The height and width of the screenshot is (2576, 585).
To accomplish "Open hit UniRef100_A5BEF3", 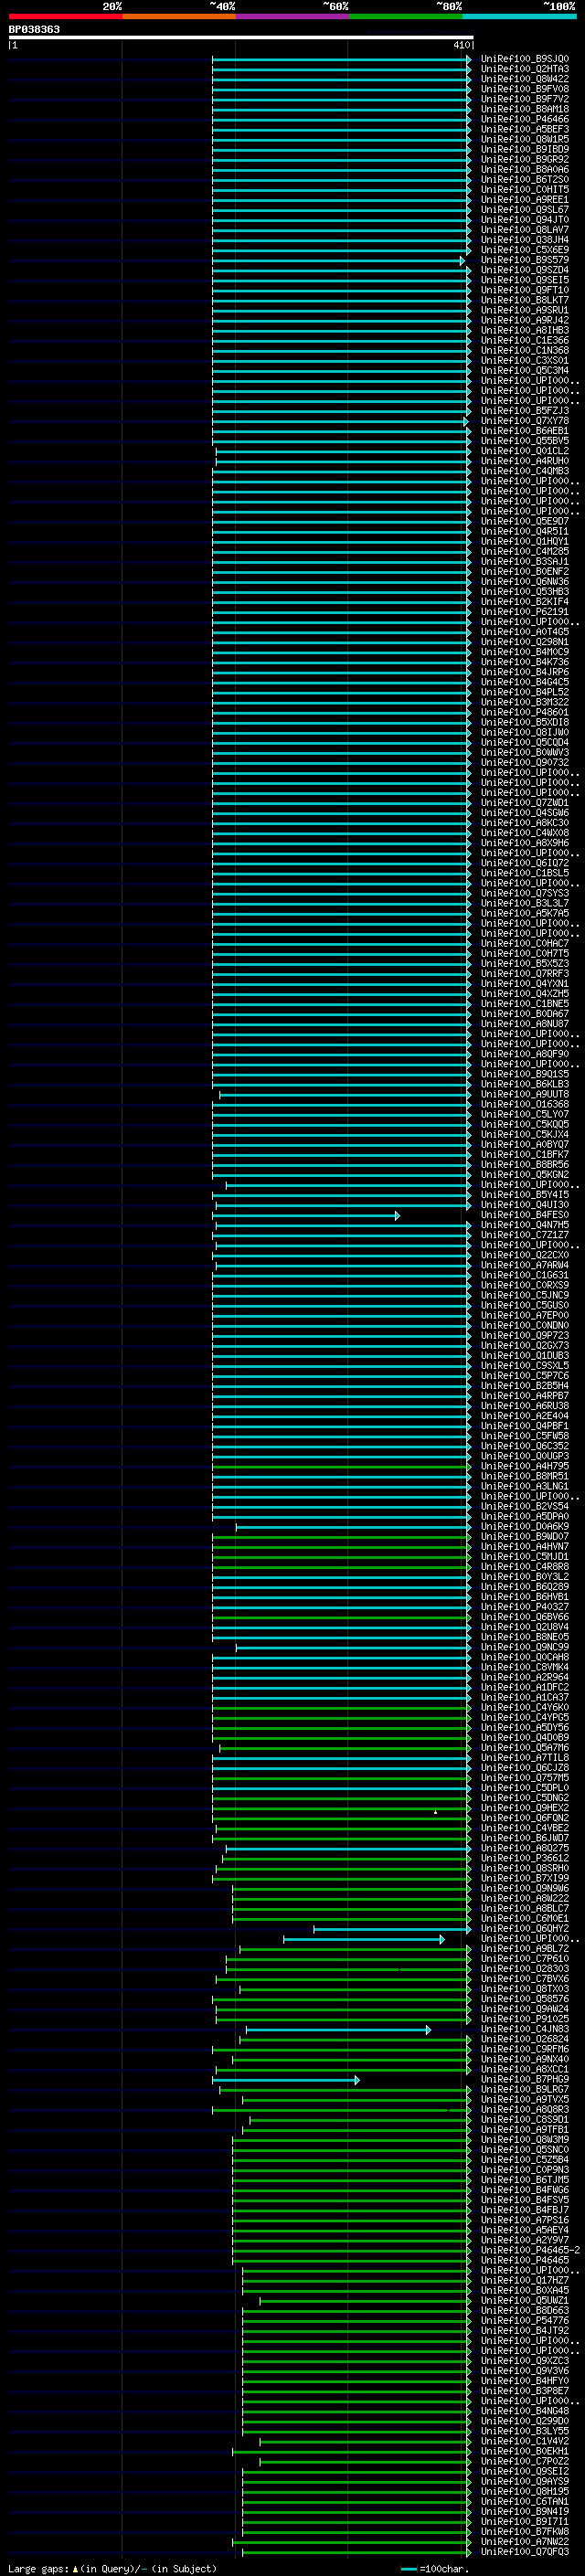I will pyautogui.click(x=525, y=129).
